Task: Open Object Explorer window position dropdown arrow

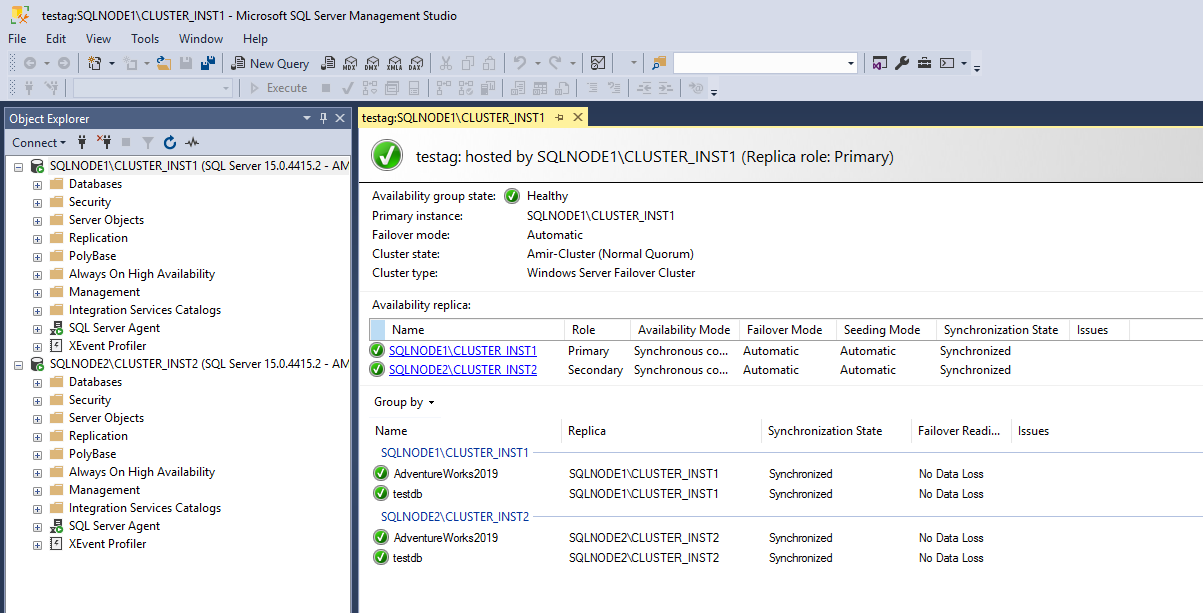Action: coord(307,118)
